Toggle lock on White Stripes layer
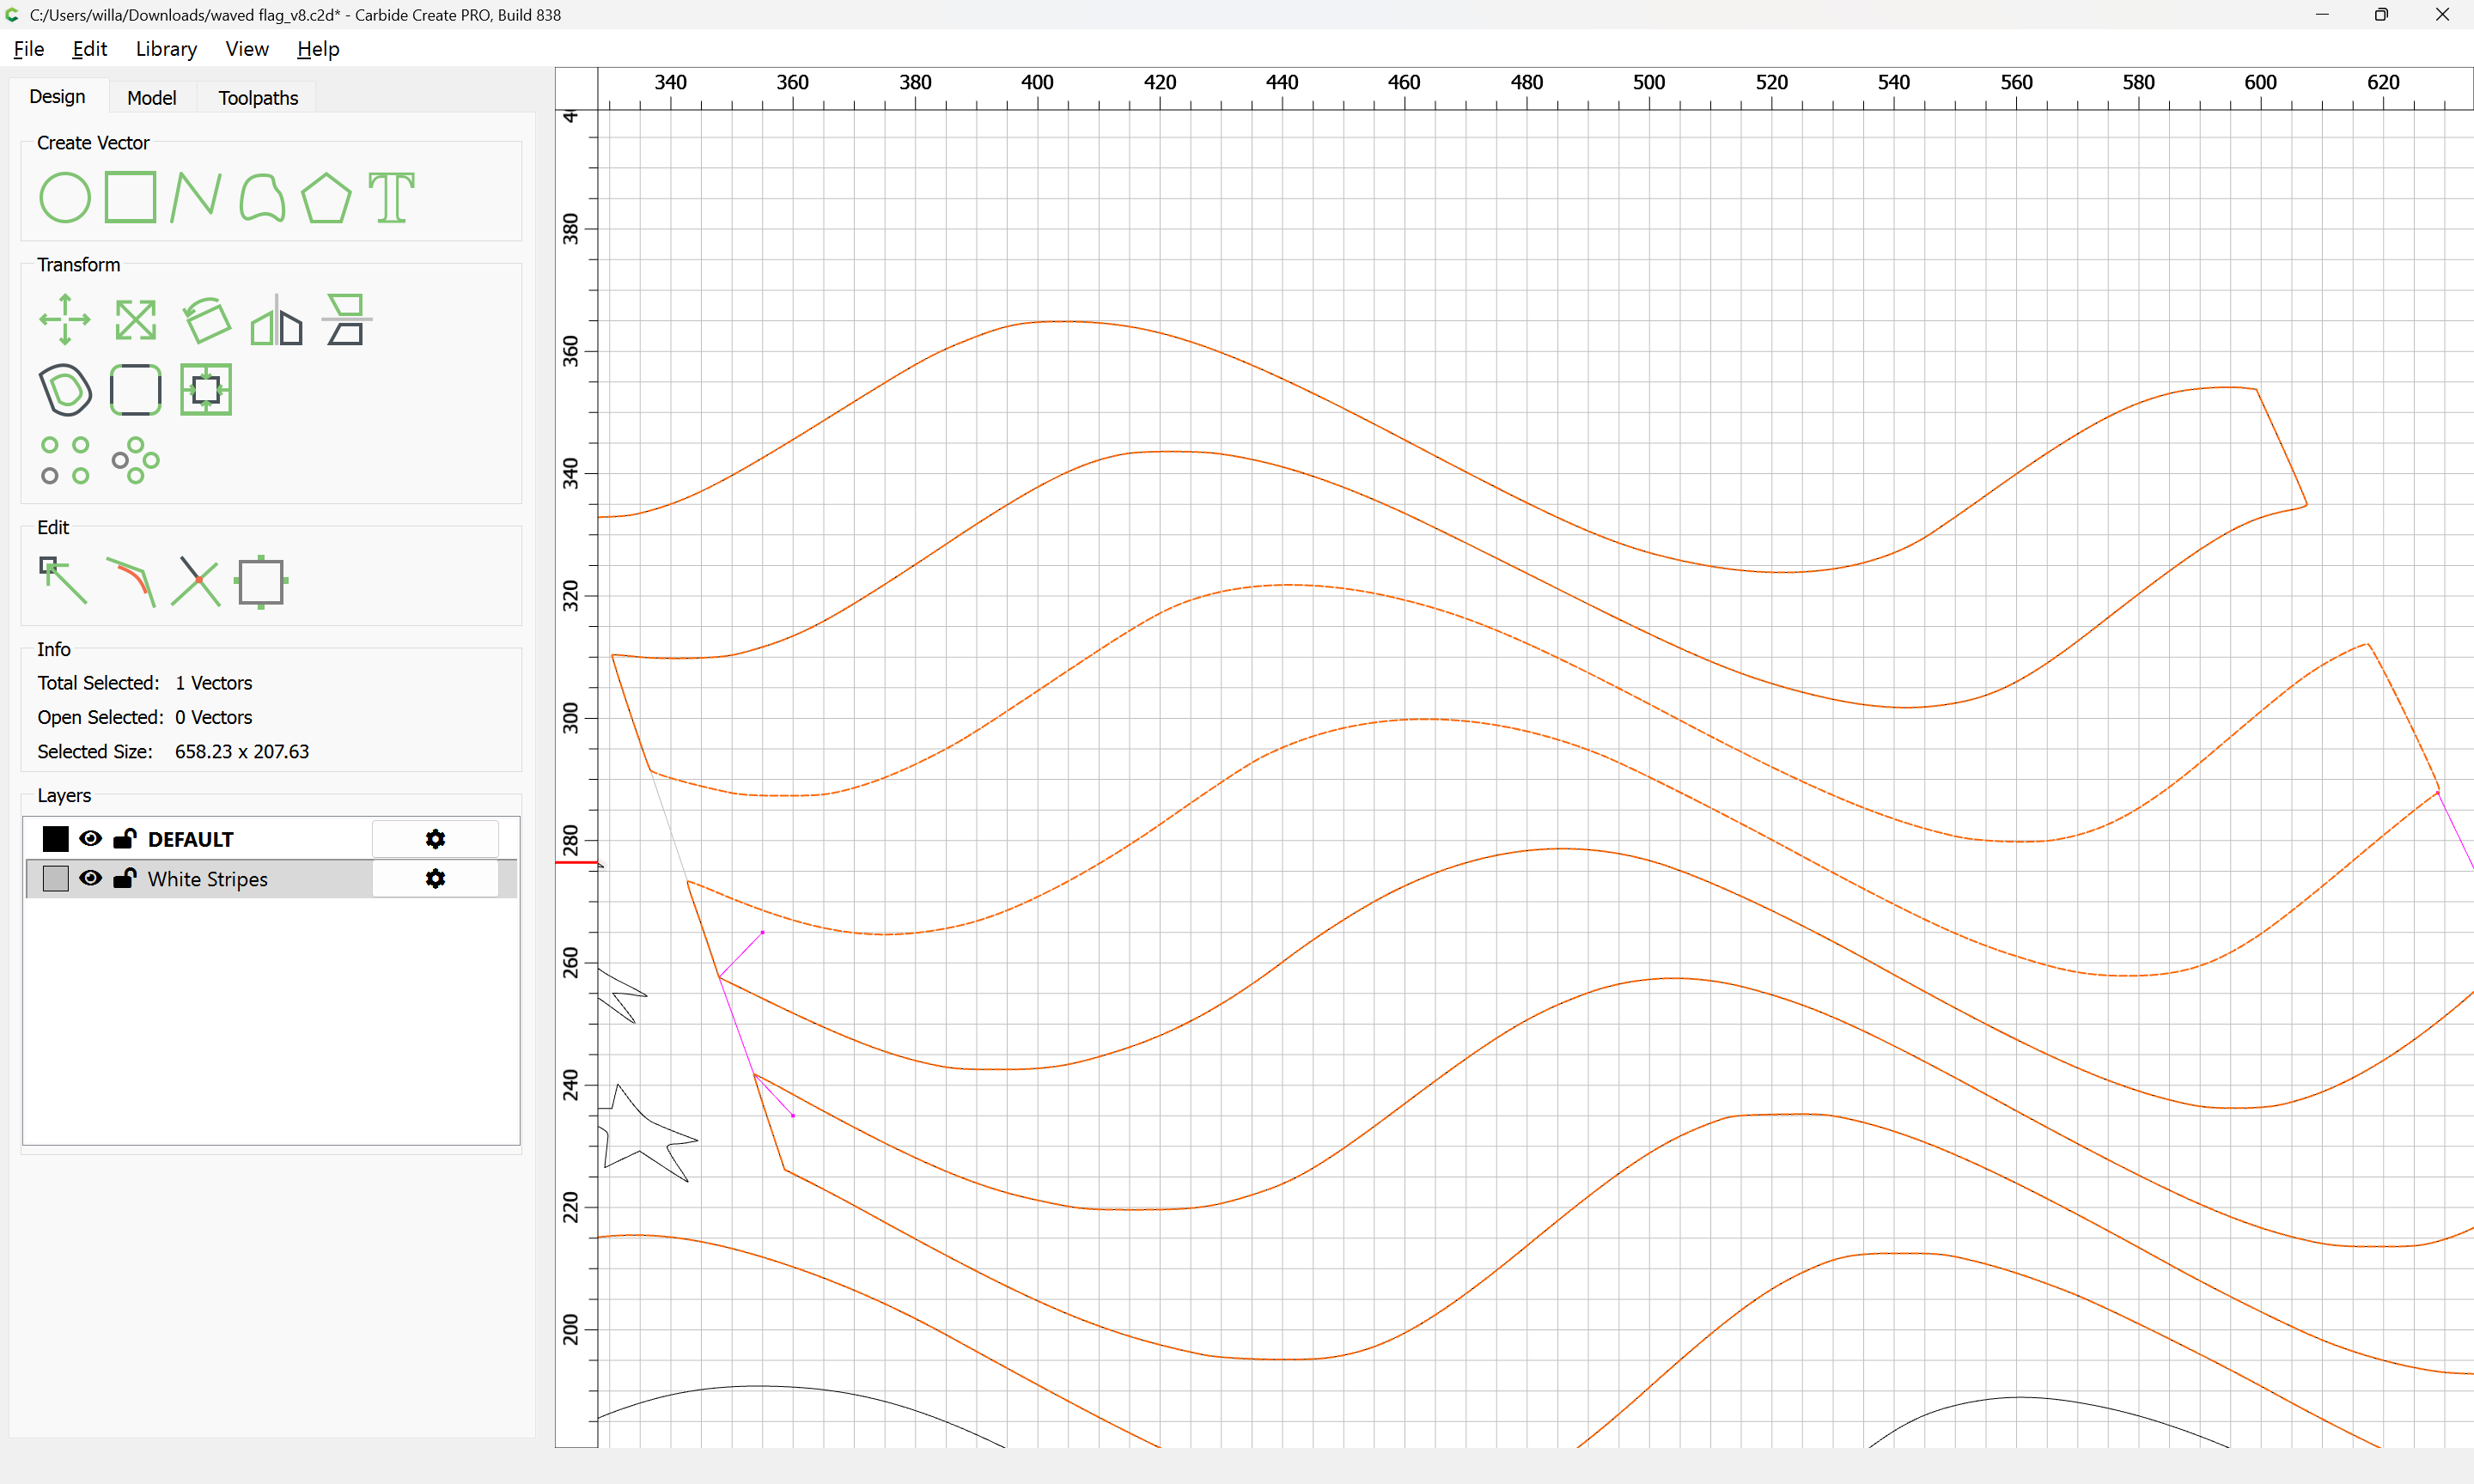Viewport: 2474px width, 1484px height. 125,879
